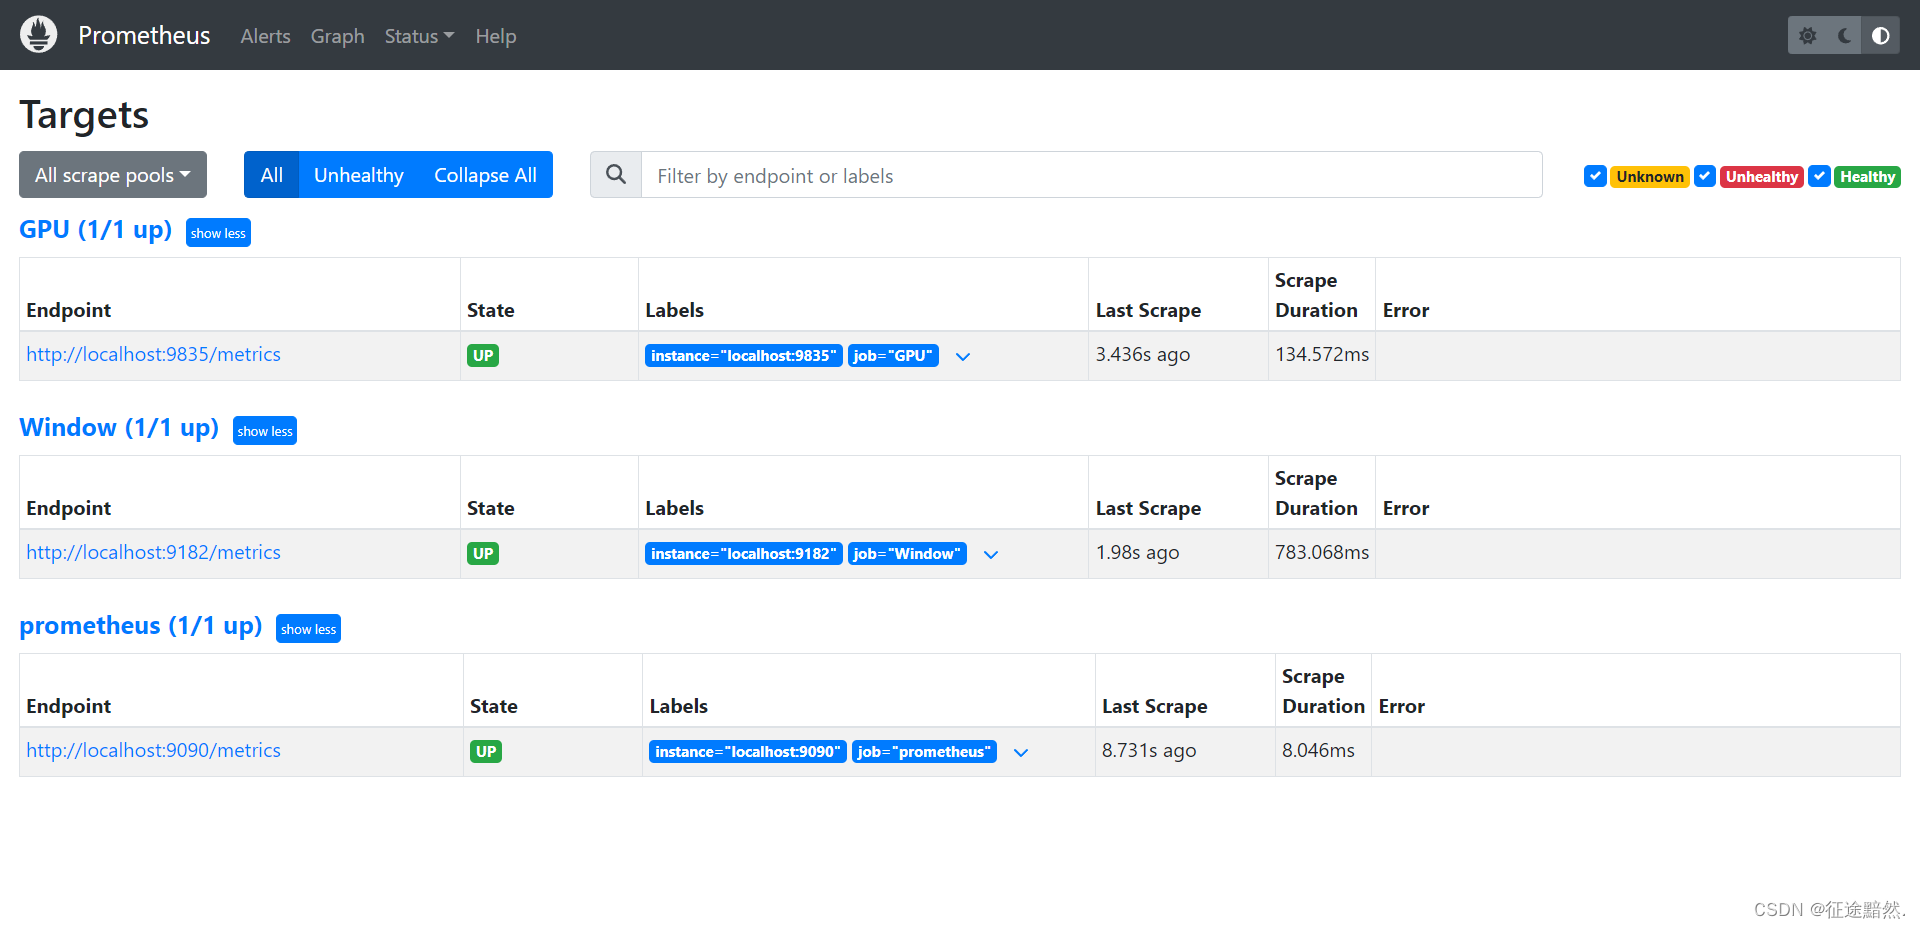The height and width of the screenshot is (929, 1920).
Task: Switch to light theme sun icon
Action: point(1807,36)
